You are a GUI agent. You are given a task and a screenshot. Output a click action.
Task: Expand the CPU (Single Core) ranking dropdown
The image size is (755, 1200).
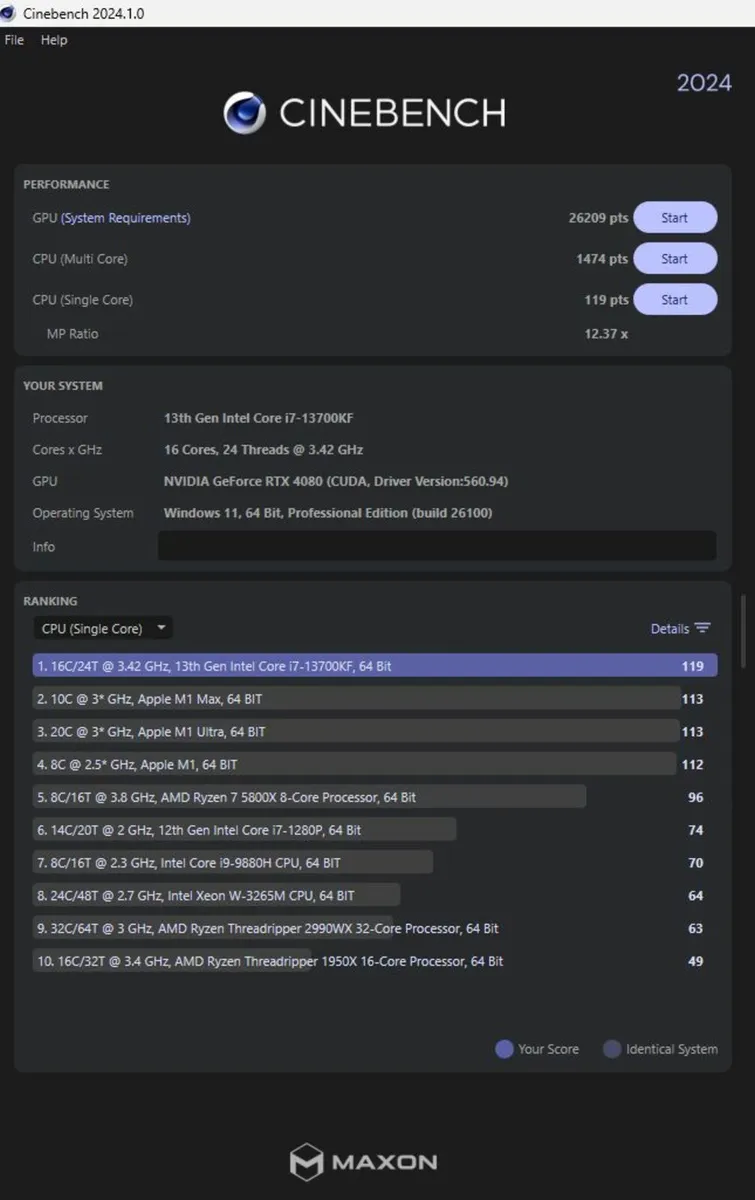point(103,628)
